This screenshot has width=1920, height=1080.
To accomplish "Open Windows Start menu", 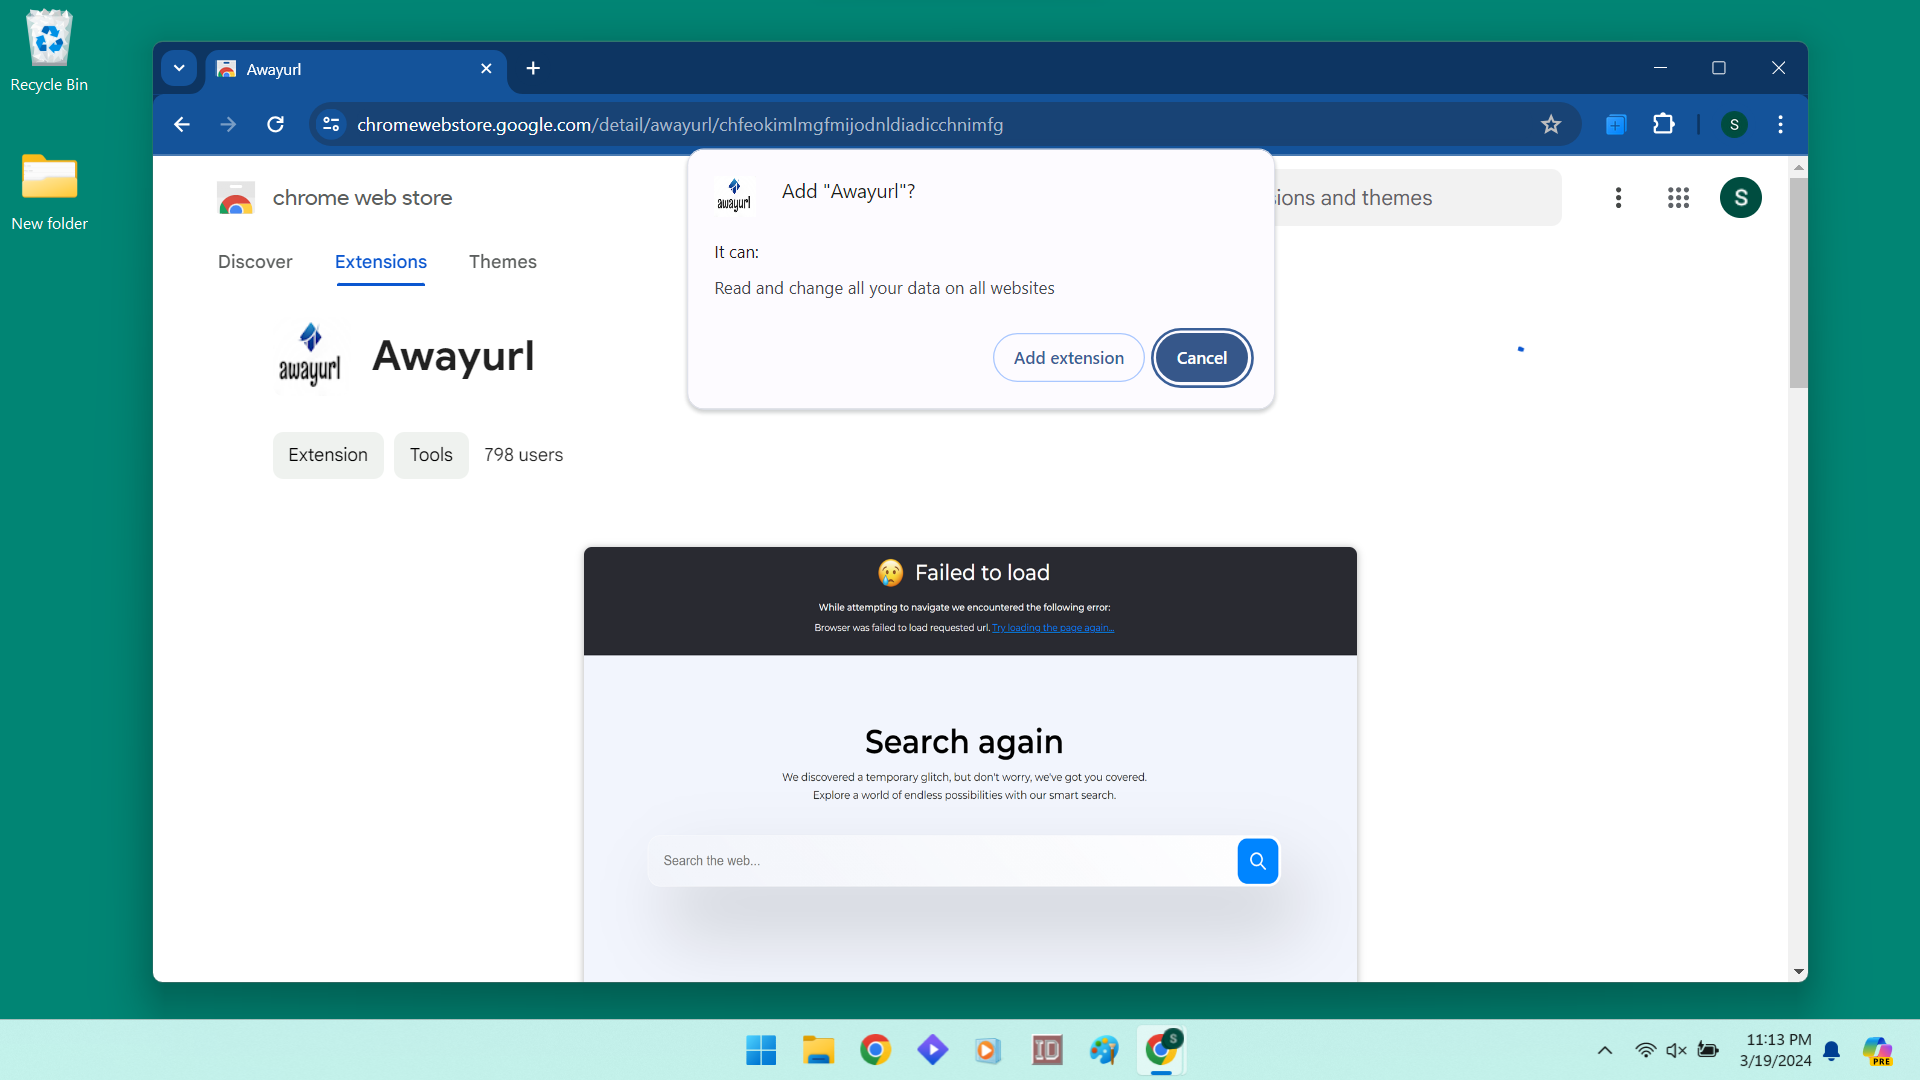I will tap(761, 1050).
